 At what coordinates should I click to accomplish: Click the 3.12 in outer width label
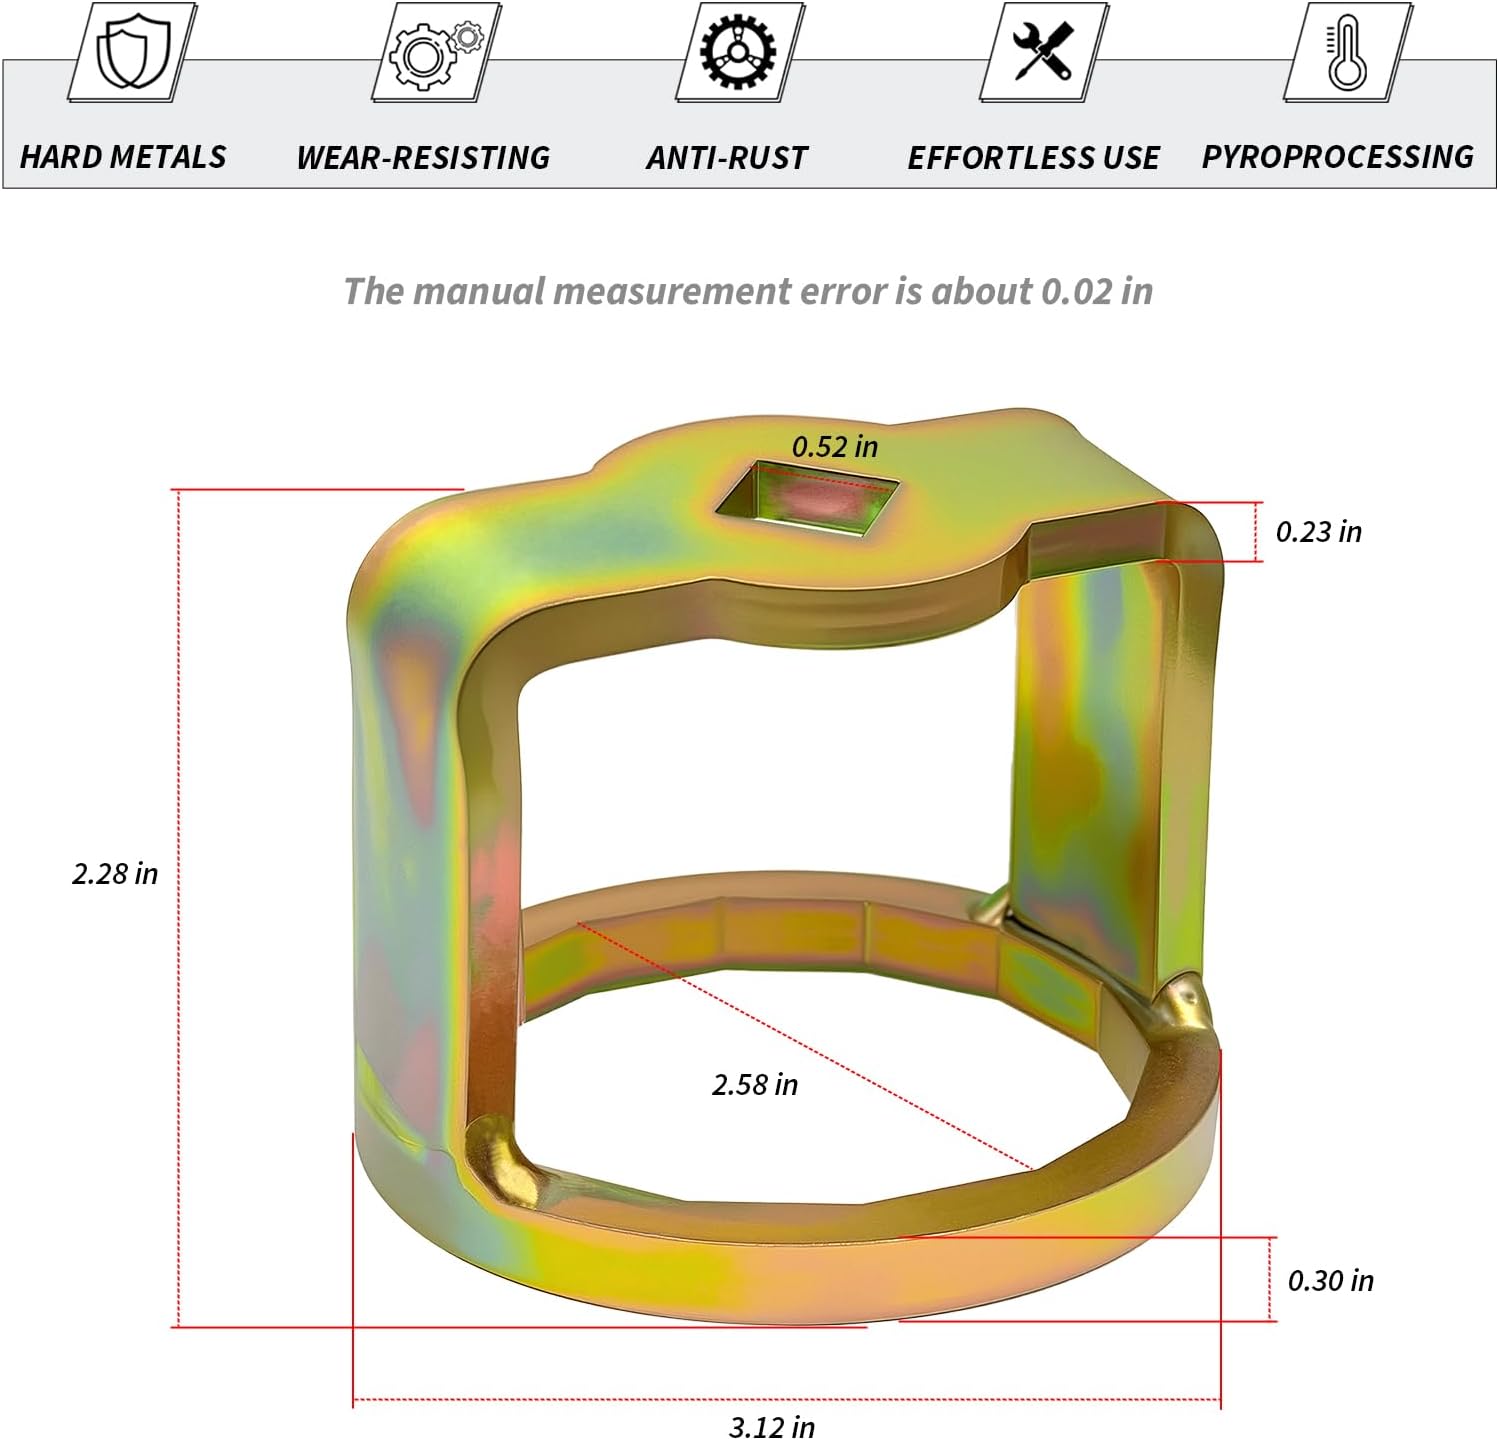(x=772, y=1426)
